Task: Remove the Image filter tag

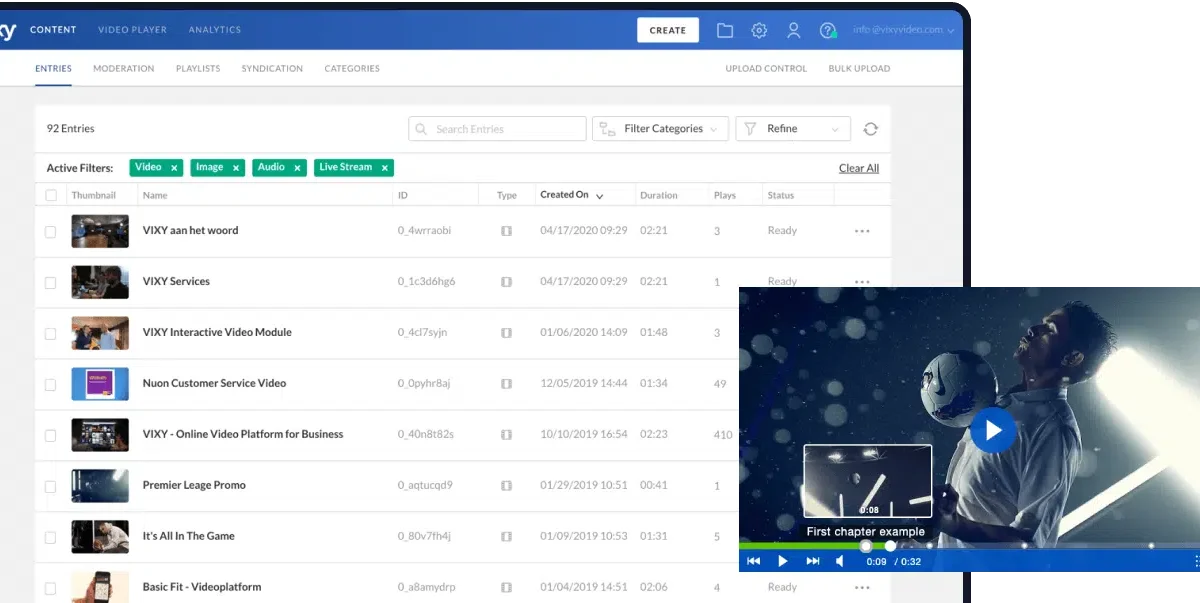Action: [x=236, y=168]
